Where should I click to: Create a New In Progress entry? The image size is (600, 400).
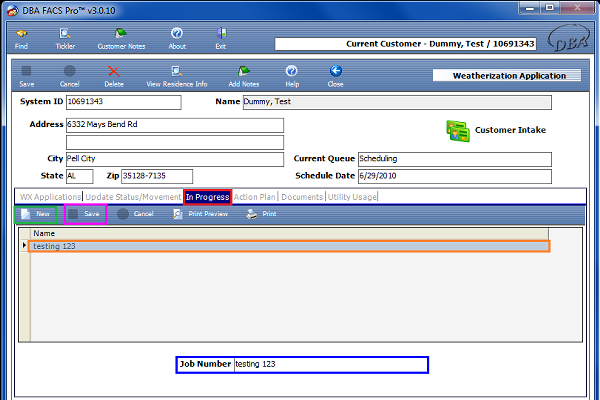pos(35,214)
